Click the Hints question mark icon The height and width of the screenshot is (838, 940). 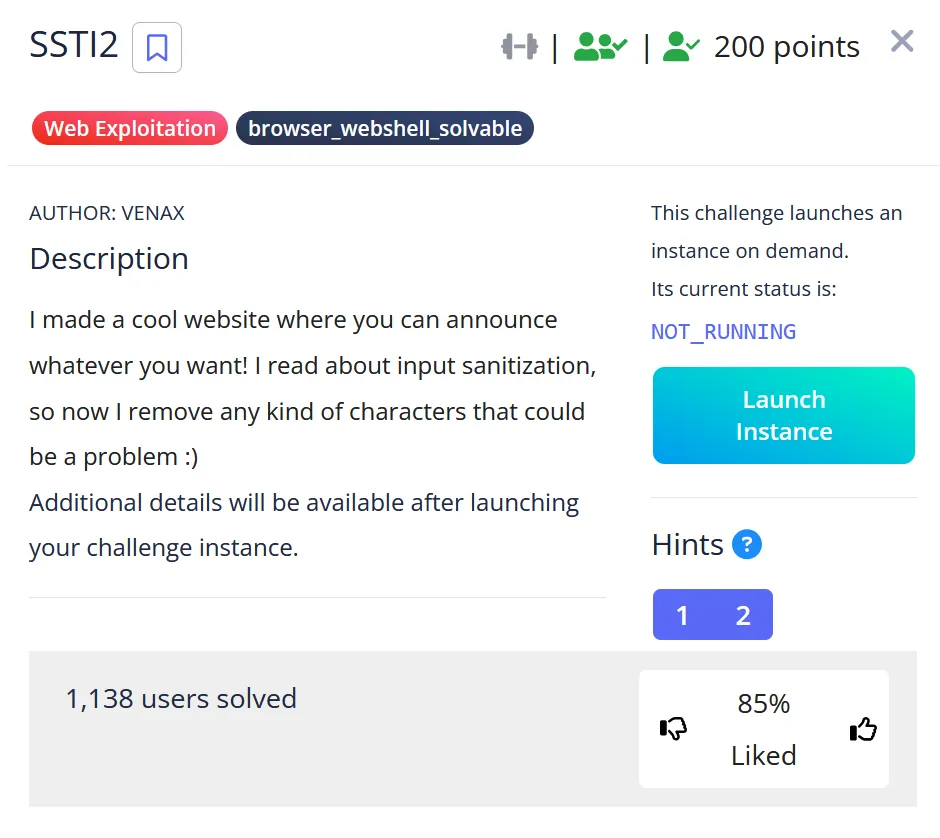click(x=747, y=545)
